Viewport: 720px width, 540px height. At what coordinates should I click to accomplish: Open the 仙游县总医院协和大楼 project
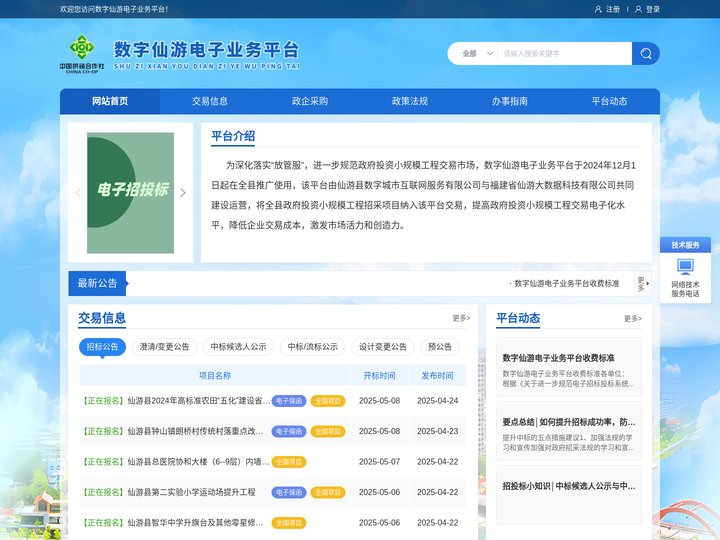198,461
